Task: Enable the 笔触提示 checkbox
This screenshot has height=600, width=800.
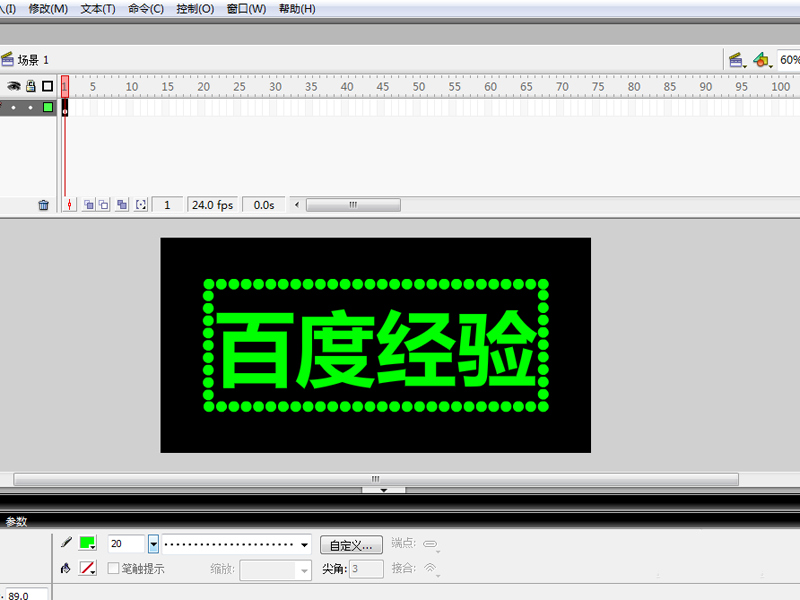Action: click(113, 568)
